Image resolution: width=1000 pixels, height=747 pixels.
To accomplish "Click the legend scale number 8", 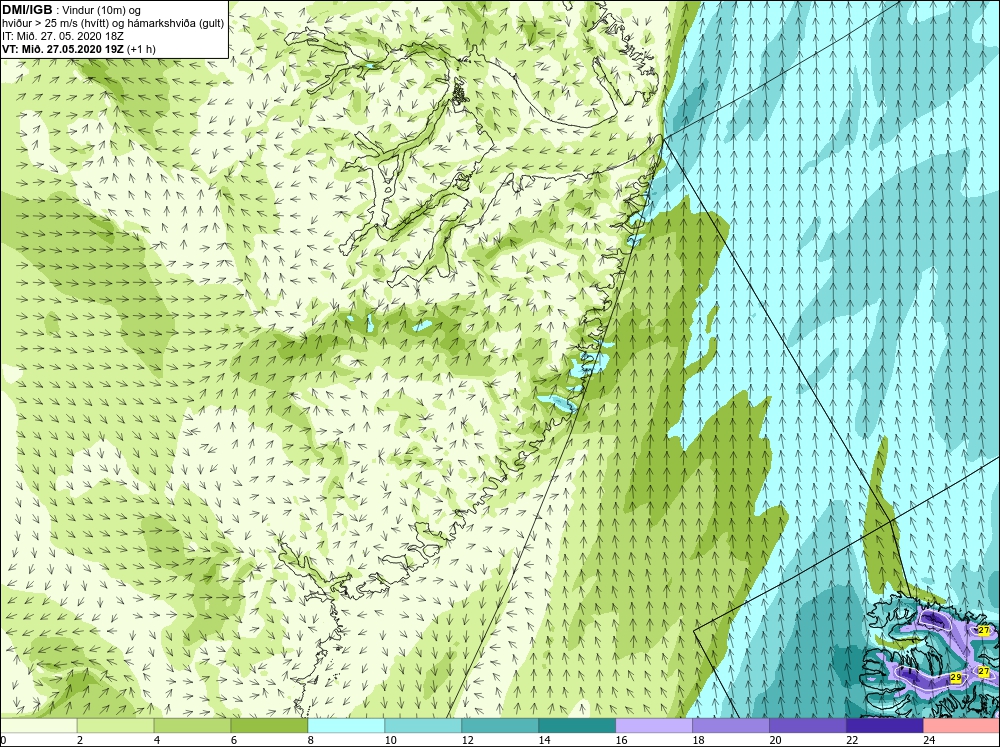I will 311,740.
